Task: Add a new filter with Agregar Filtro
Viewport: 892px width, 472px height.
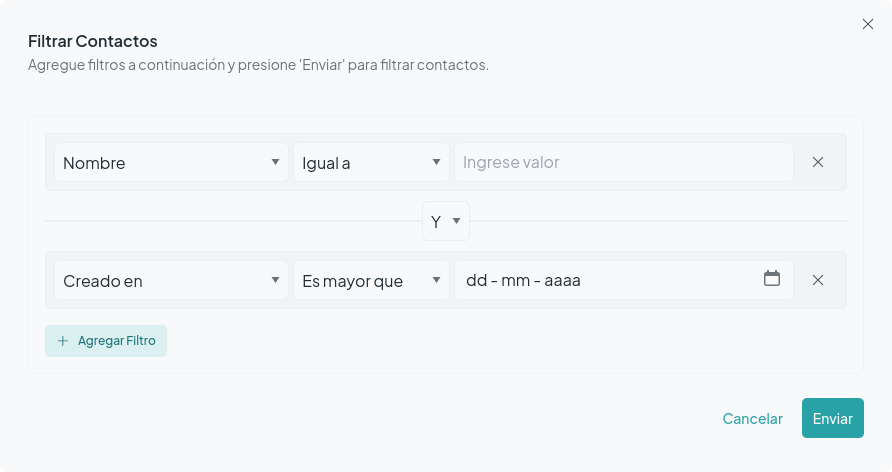Action: (106, 341)
